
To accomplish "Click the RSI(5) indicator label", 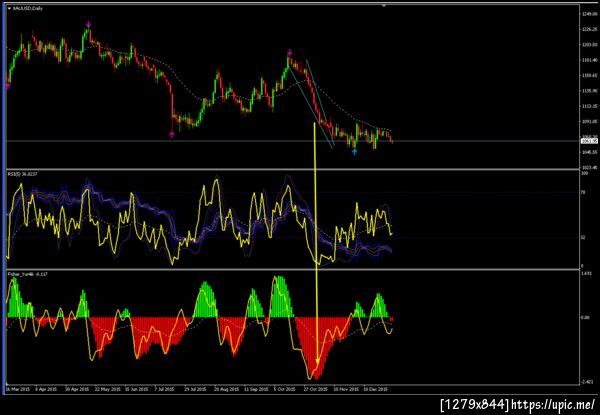I will click(x=21, y=174).
